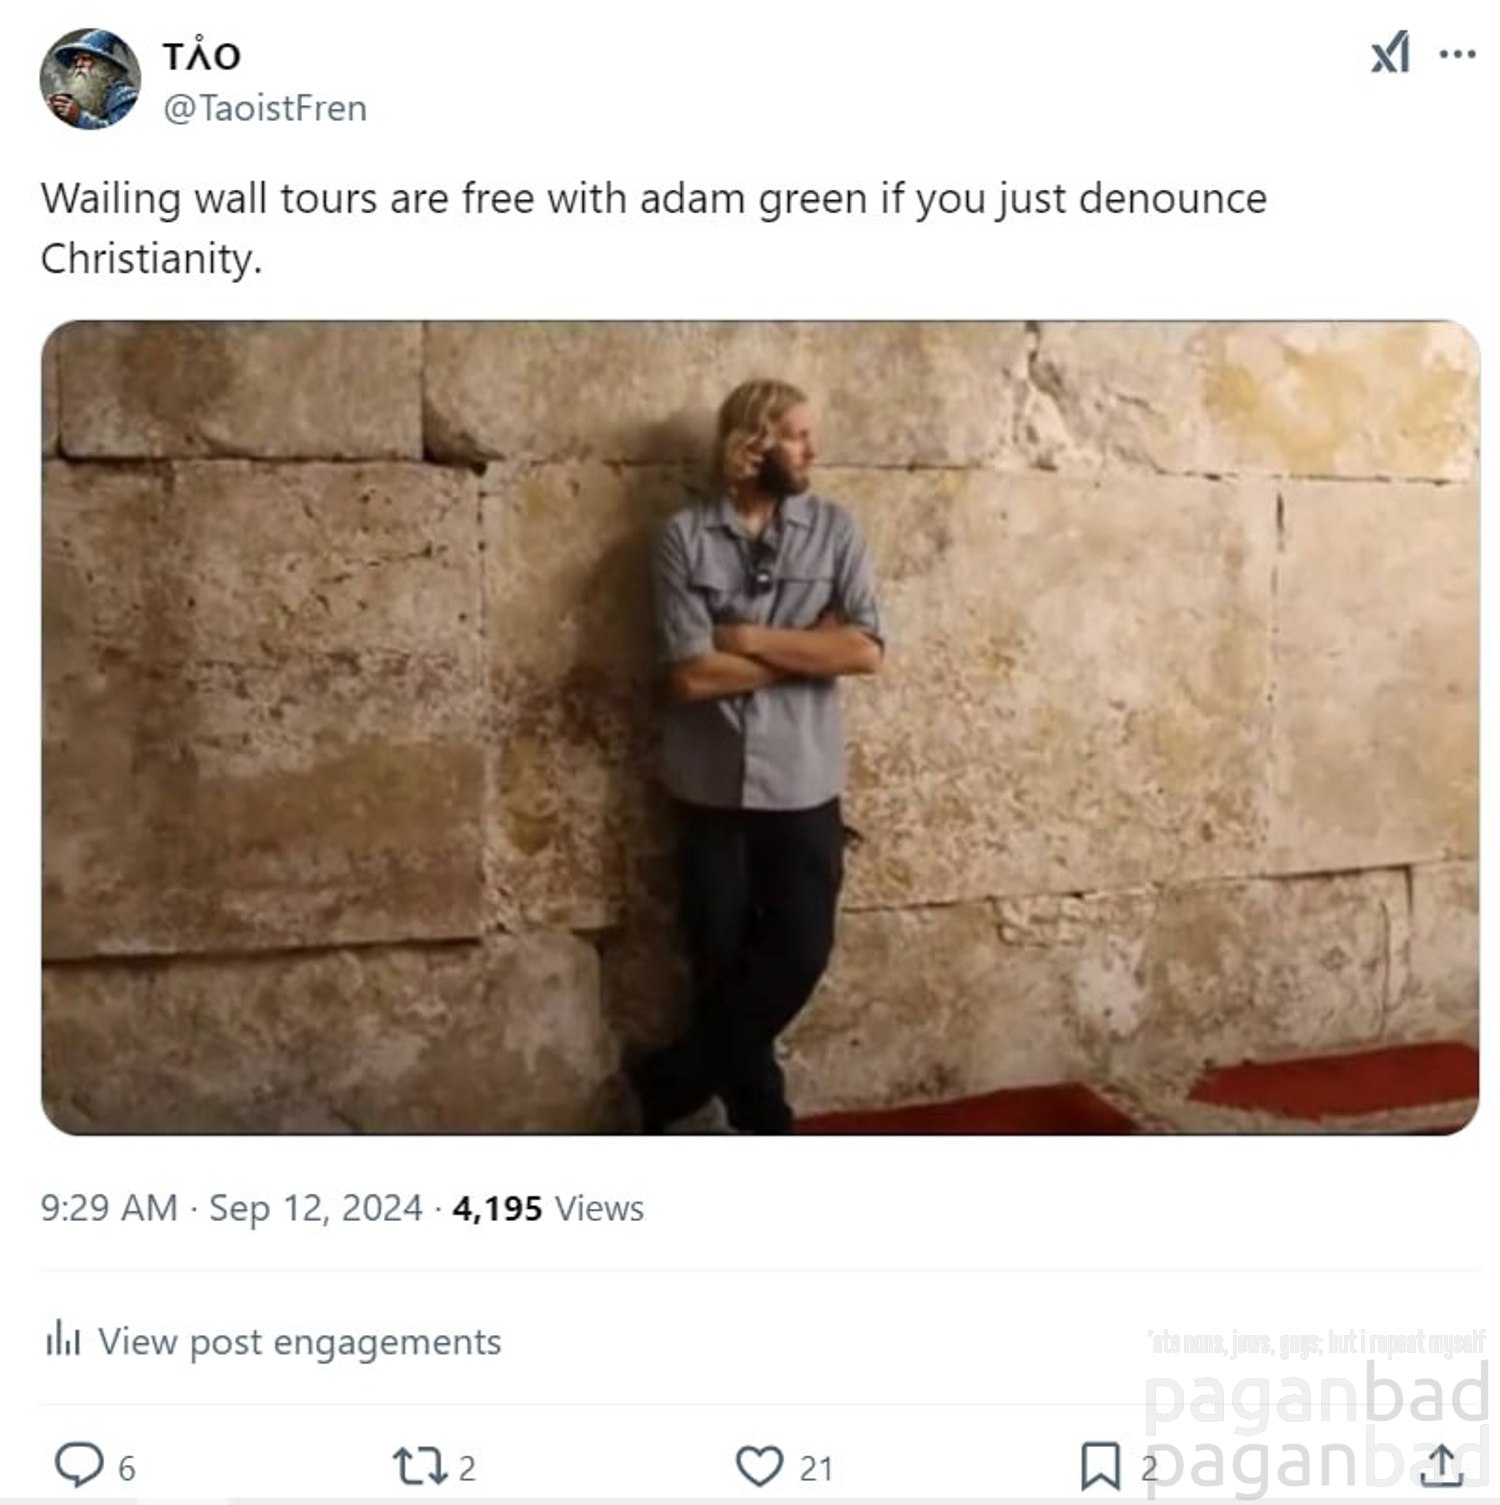The width and height of the screenshot is (1500, 1505).
Task: Click the like count 21
Action: (x=816, y=1468)
